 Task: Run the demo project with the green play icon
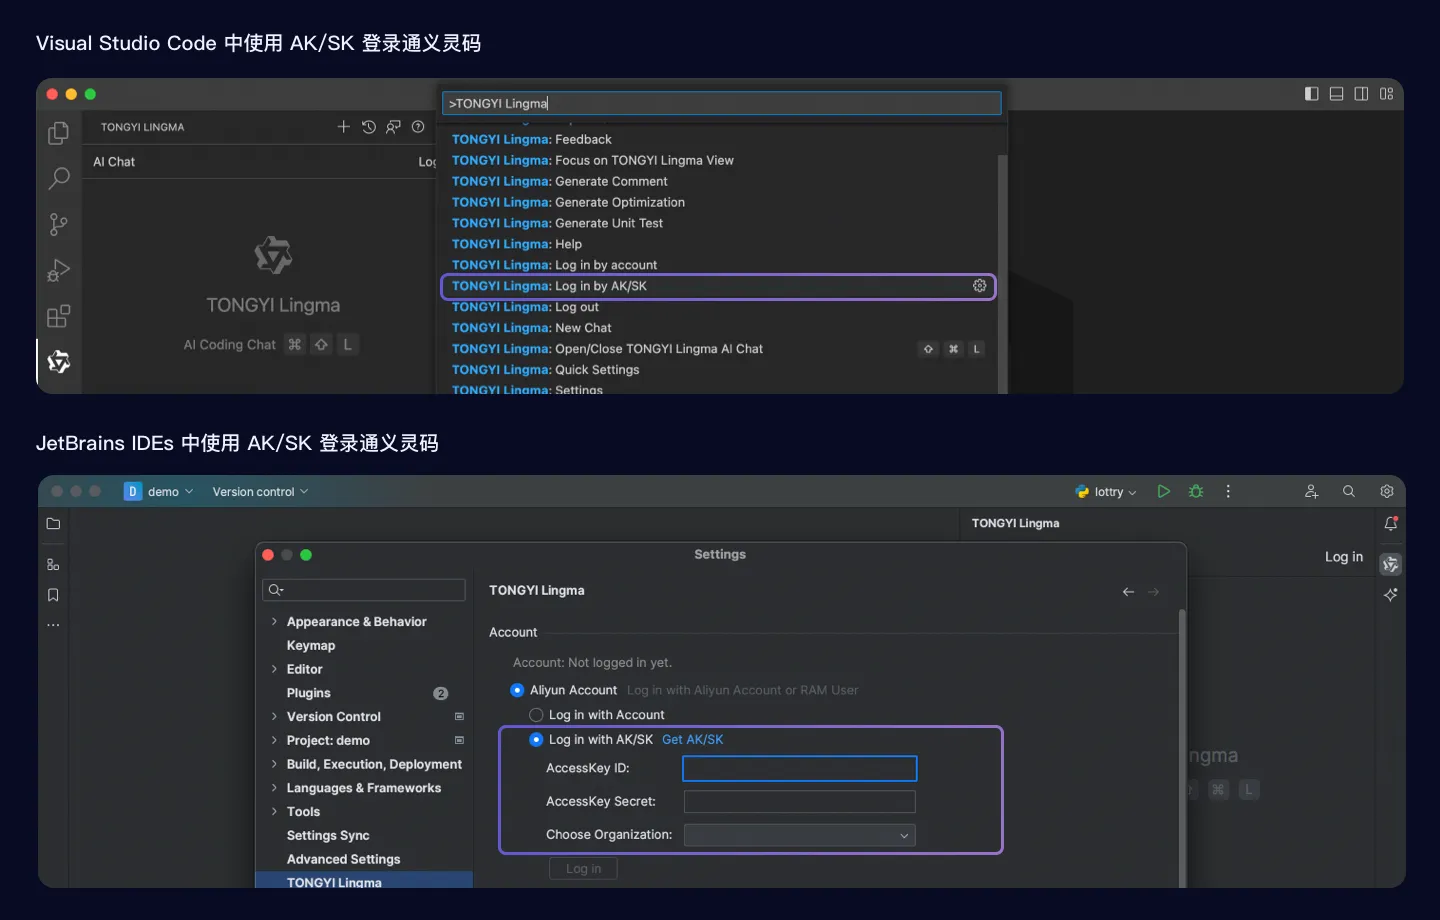point(1163,491)
